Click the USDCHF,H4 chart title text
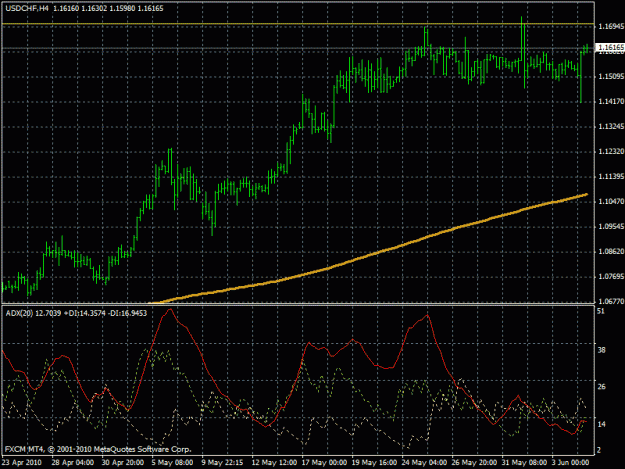This screenshot has width=625, height=469. [26, 8]
